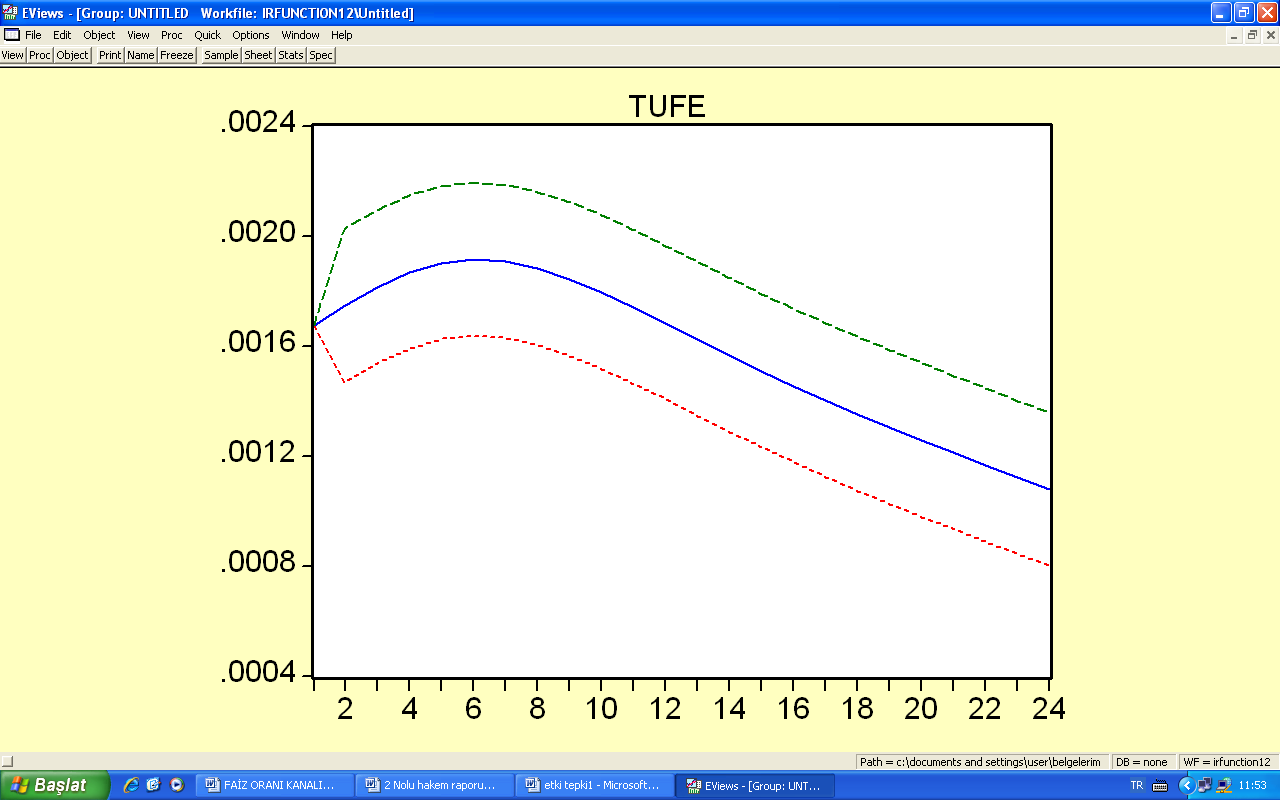
Task: Click the TUFE graph title
Action: point(667,107)
